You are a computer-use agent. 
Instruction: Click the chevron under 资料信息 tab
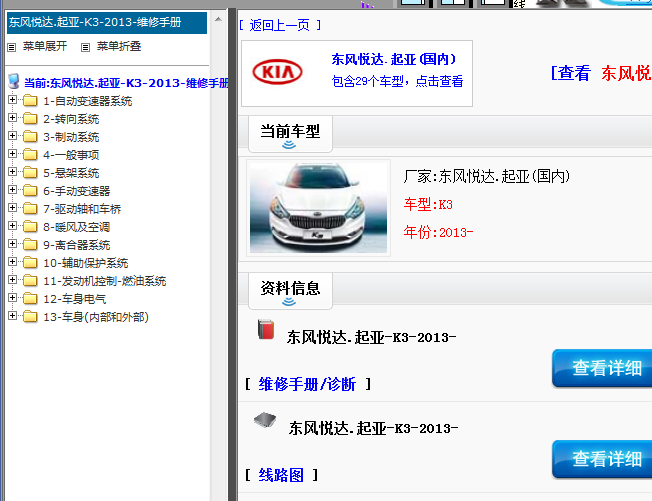pos(289,302)
